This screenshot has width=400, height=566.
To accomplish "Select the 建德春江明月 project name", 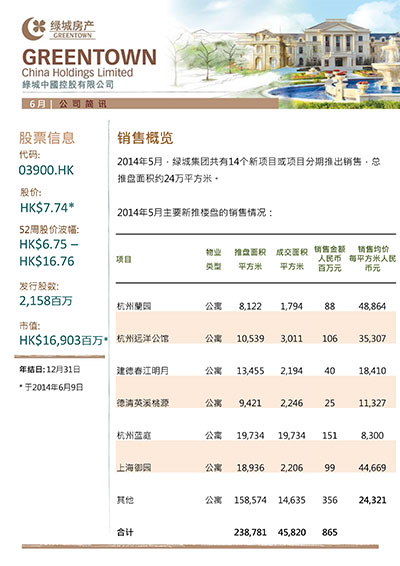I will 143,371.
